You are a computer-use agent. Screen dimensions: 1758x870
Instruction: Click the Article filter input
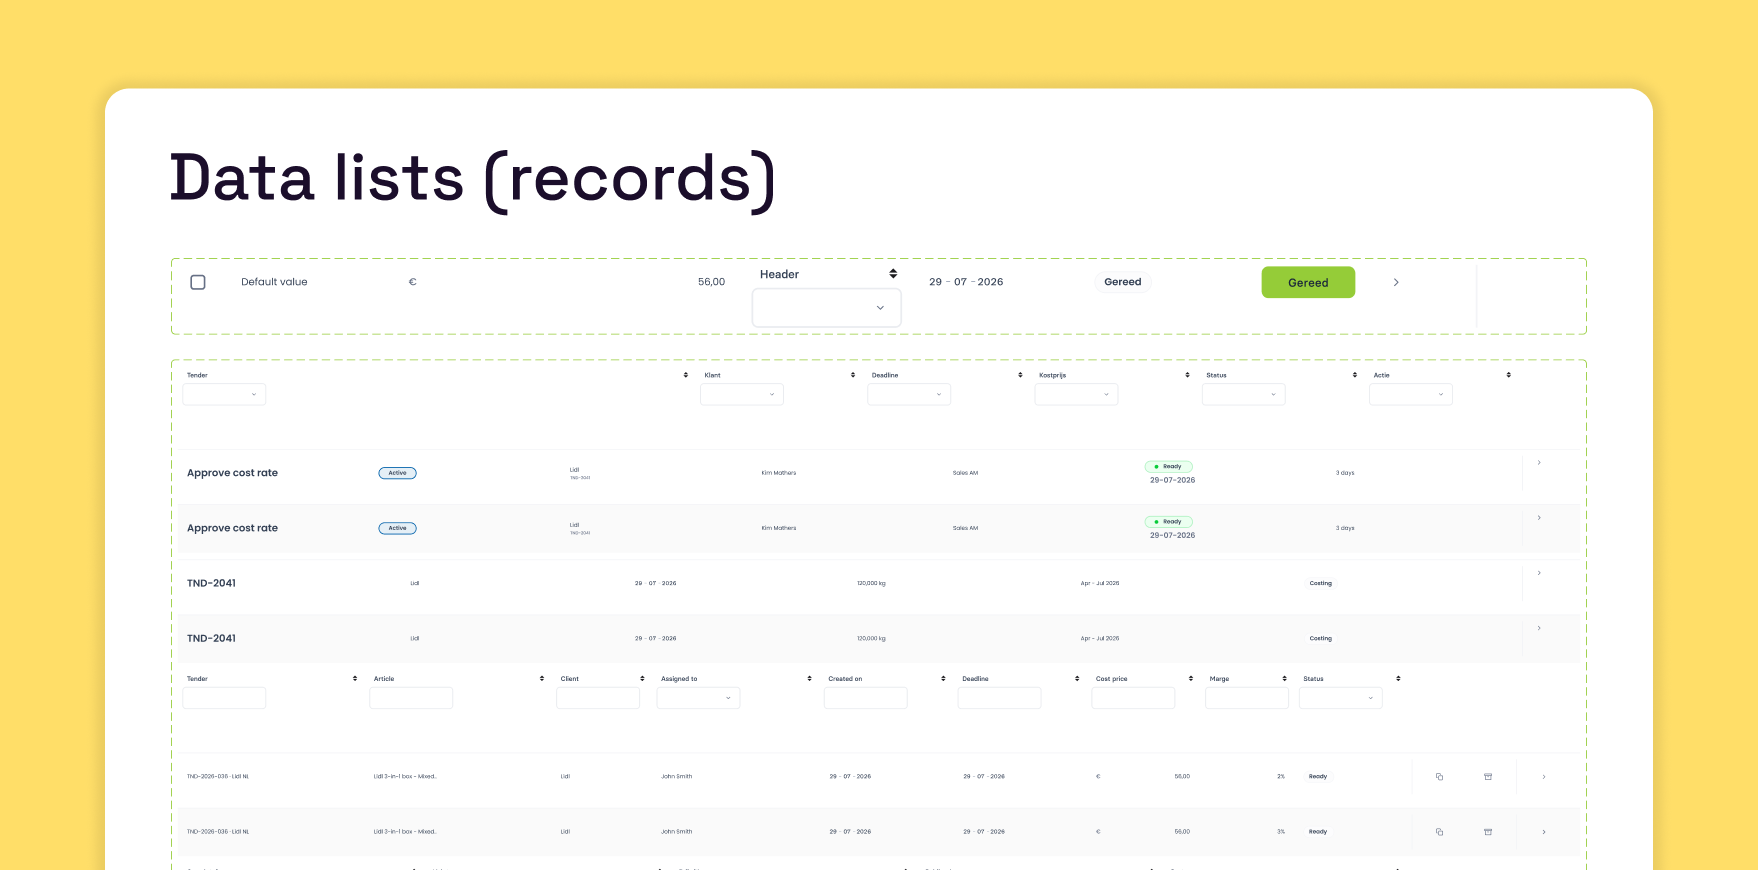click(411, 698)
